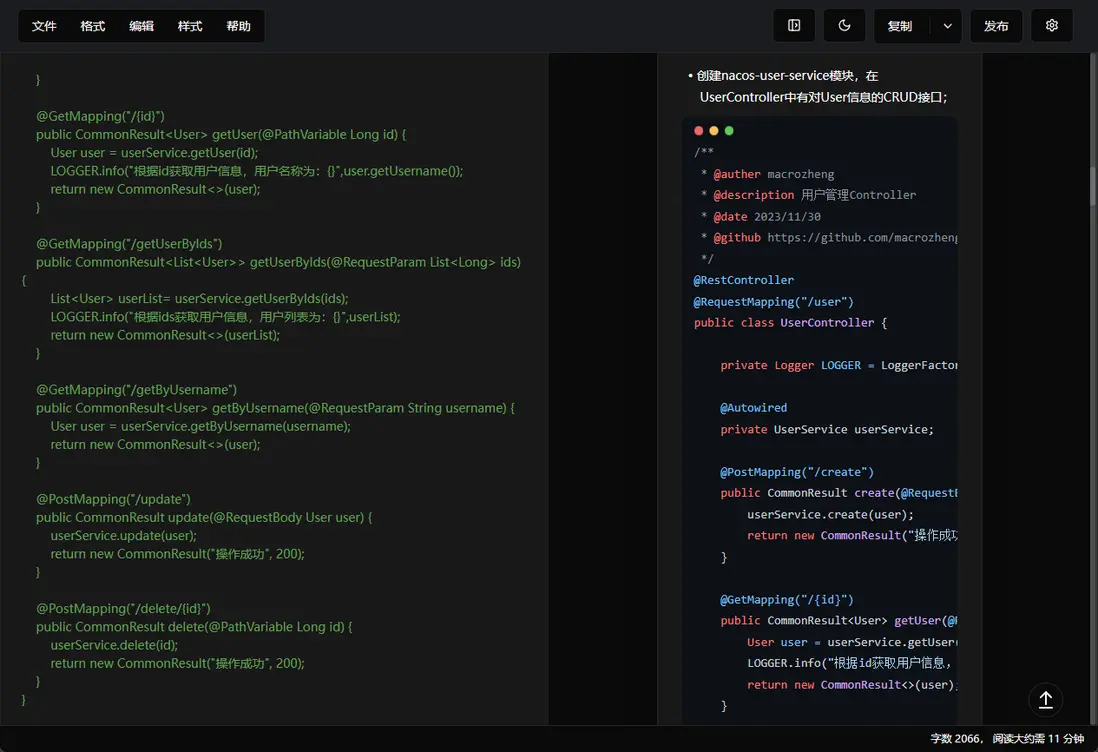Open the 帮助 menu
This screenshot has width=1098, height=752.
pos(238,26)
